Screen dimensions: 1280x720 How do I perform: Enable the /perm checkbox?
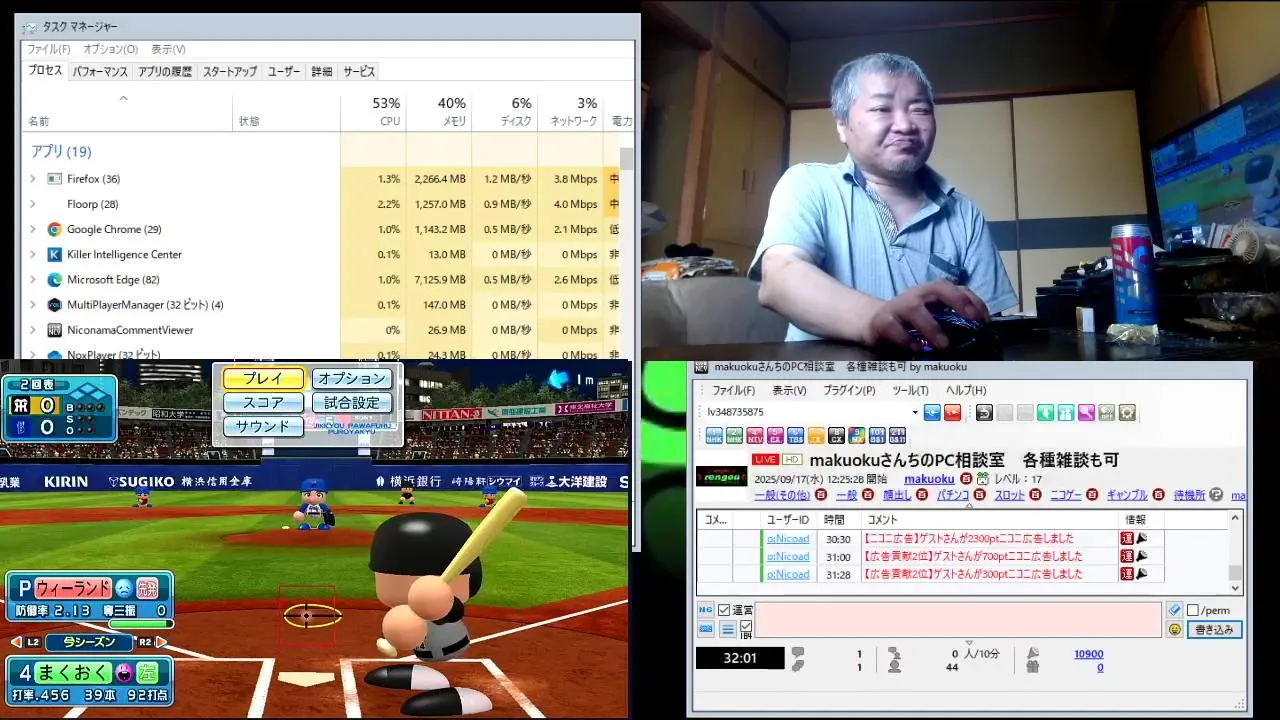1193,610
